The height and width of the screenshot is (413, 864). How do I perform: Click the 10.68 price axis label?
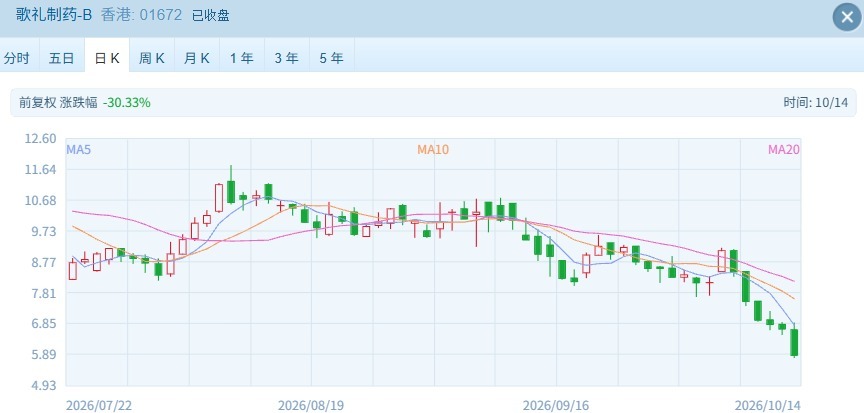click(x=40, y=200)
